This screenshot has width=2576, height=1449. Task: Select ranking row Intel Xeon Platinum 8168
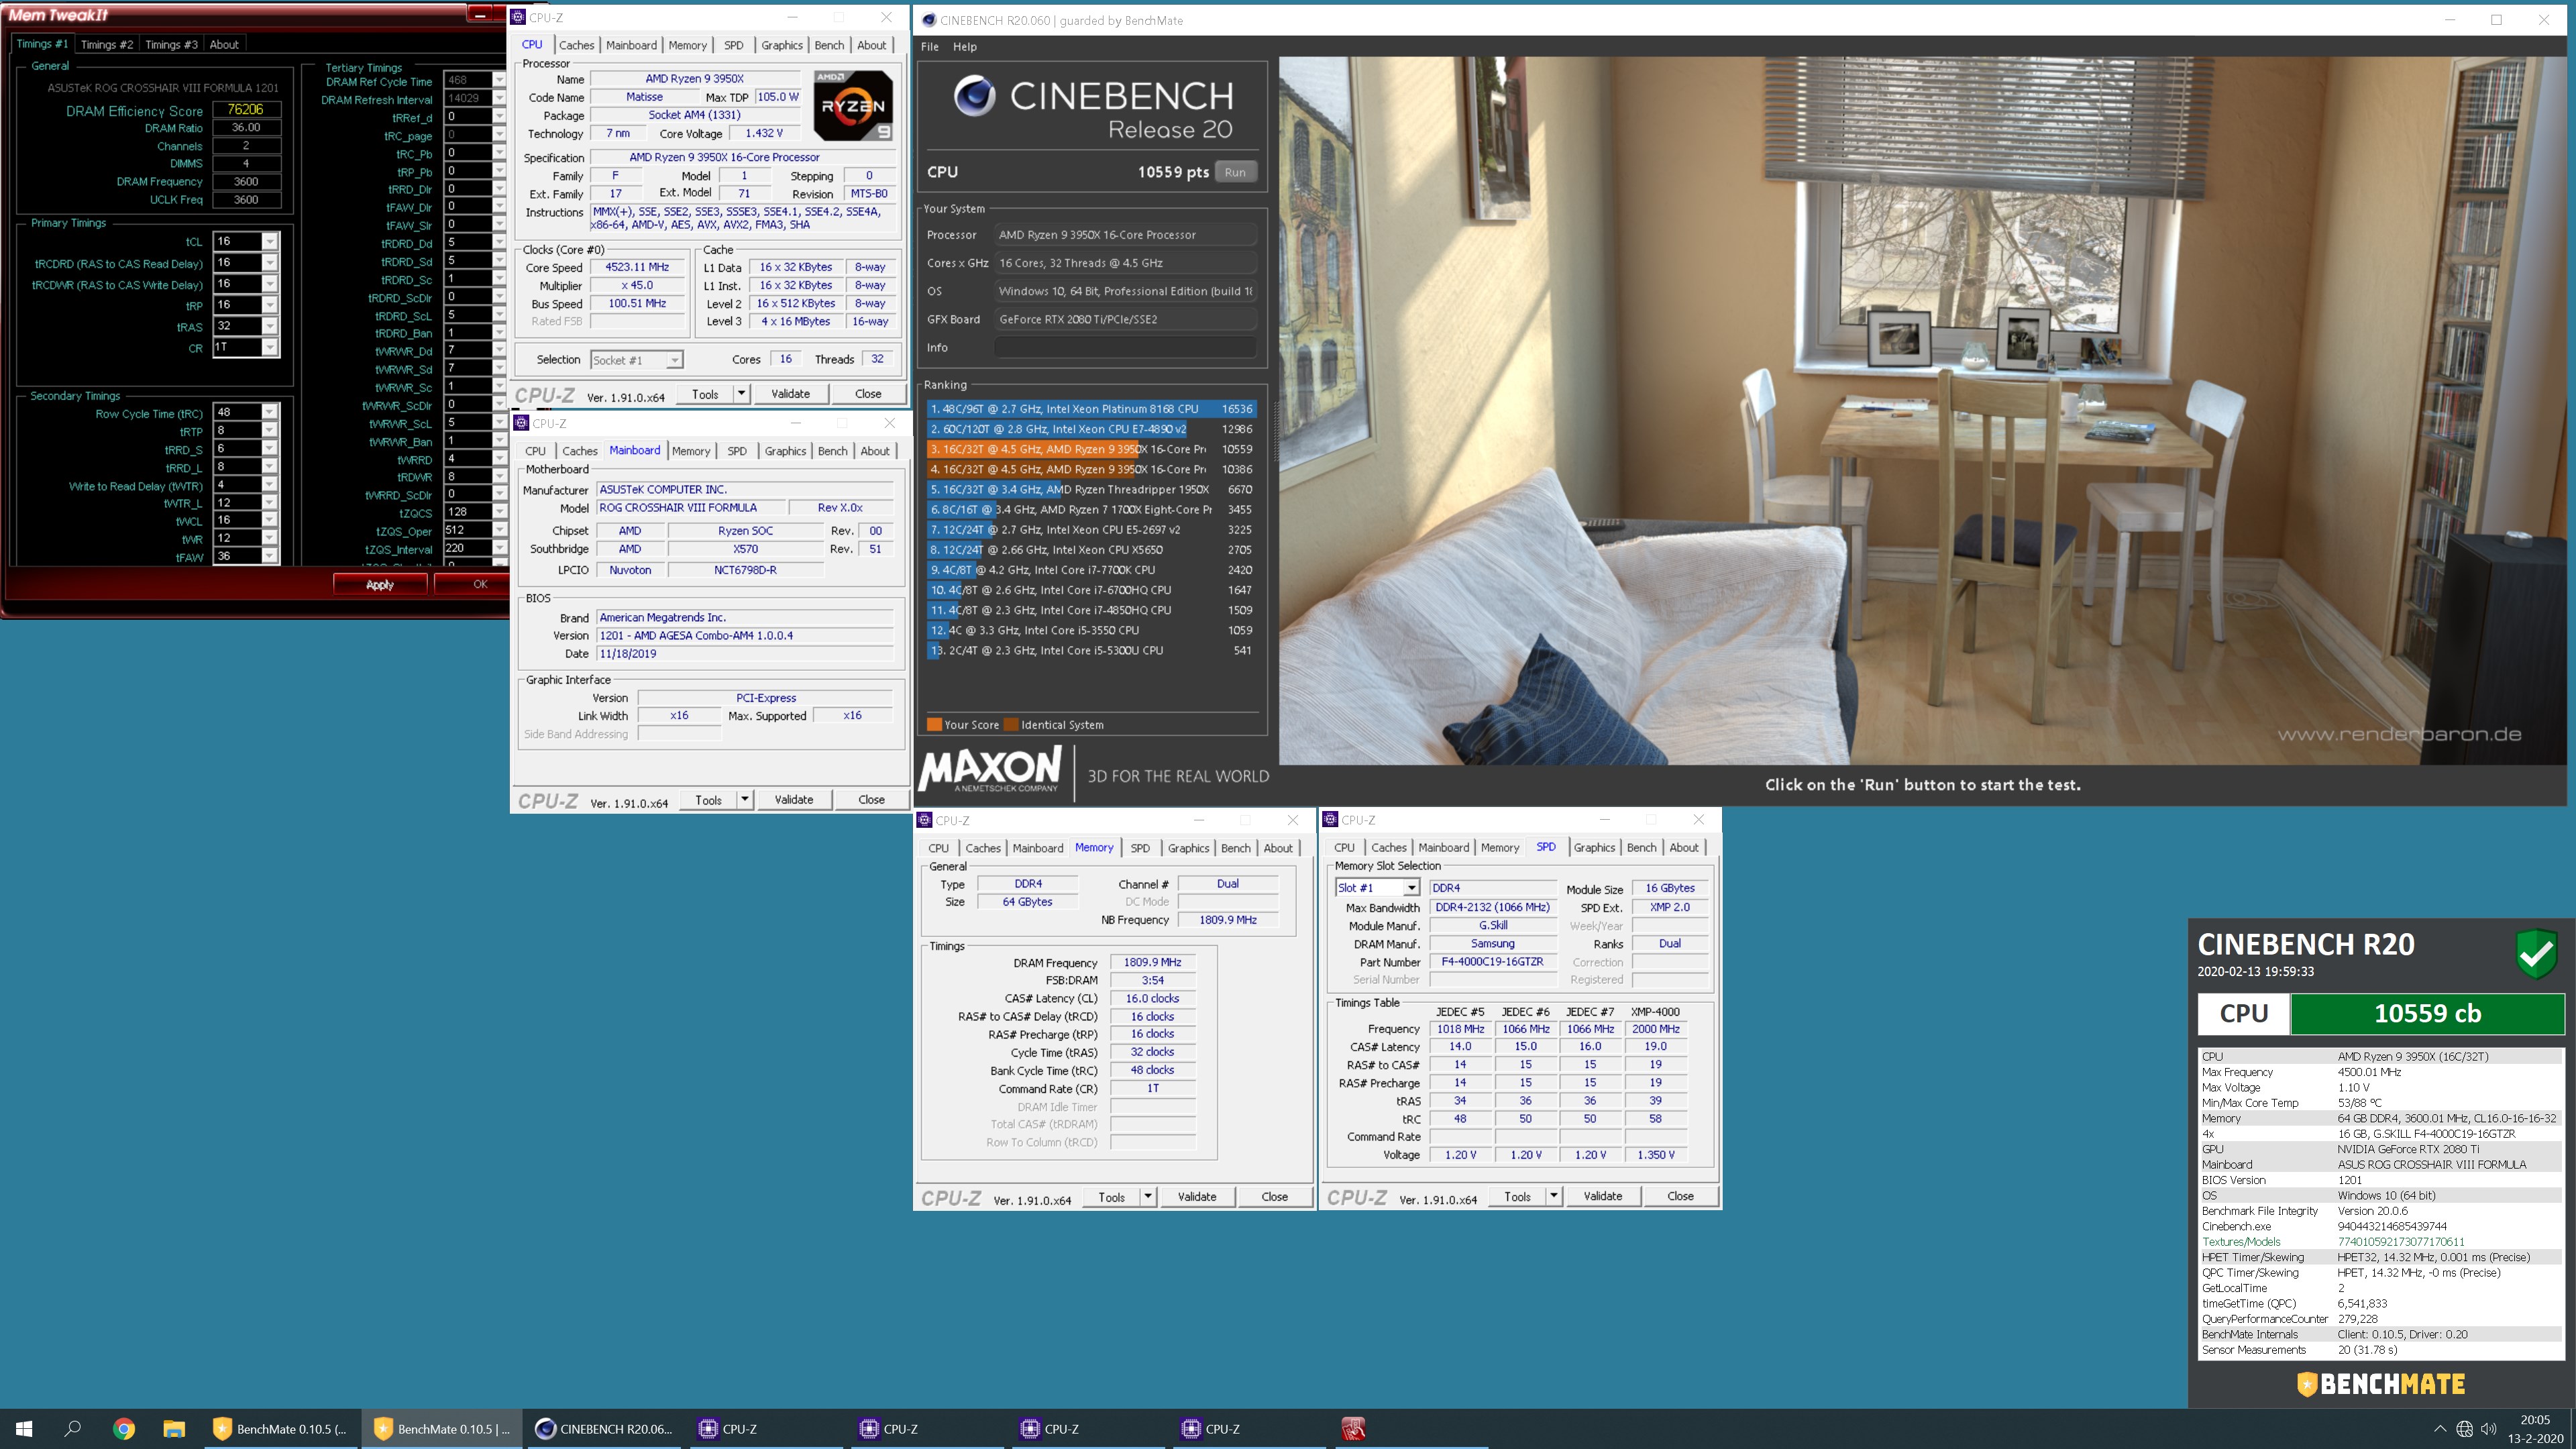click(x=1090, y=409)
